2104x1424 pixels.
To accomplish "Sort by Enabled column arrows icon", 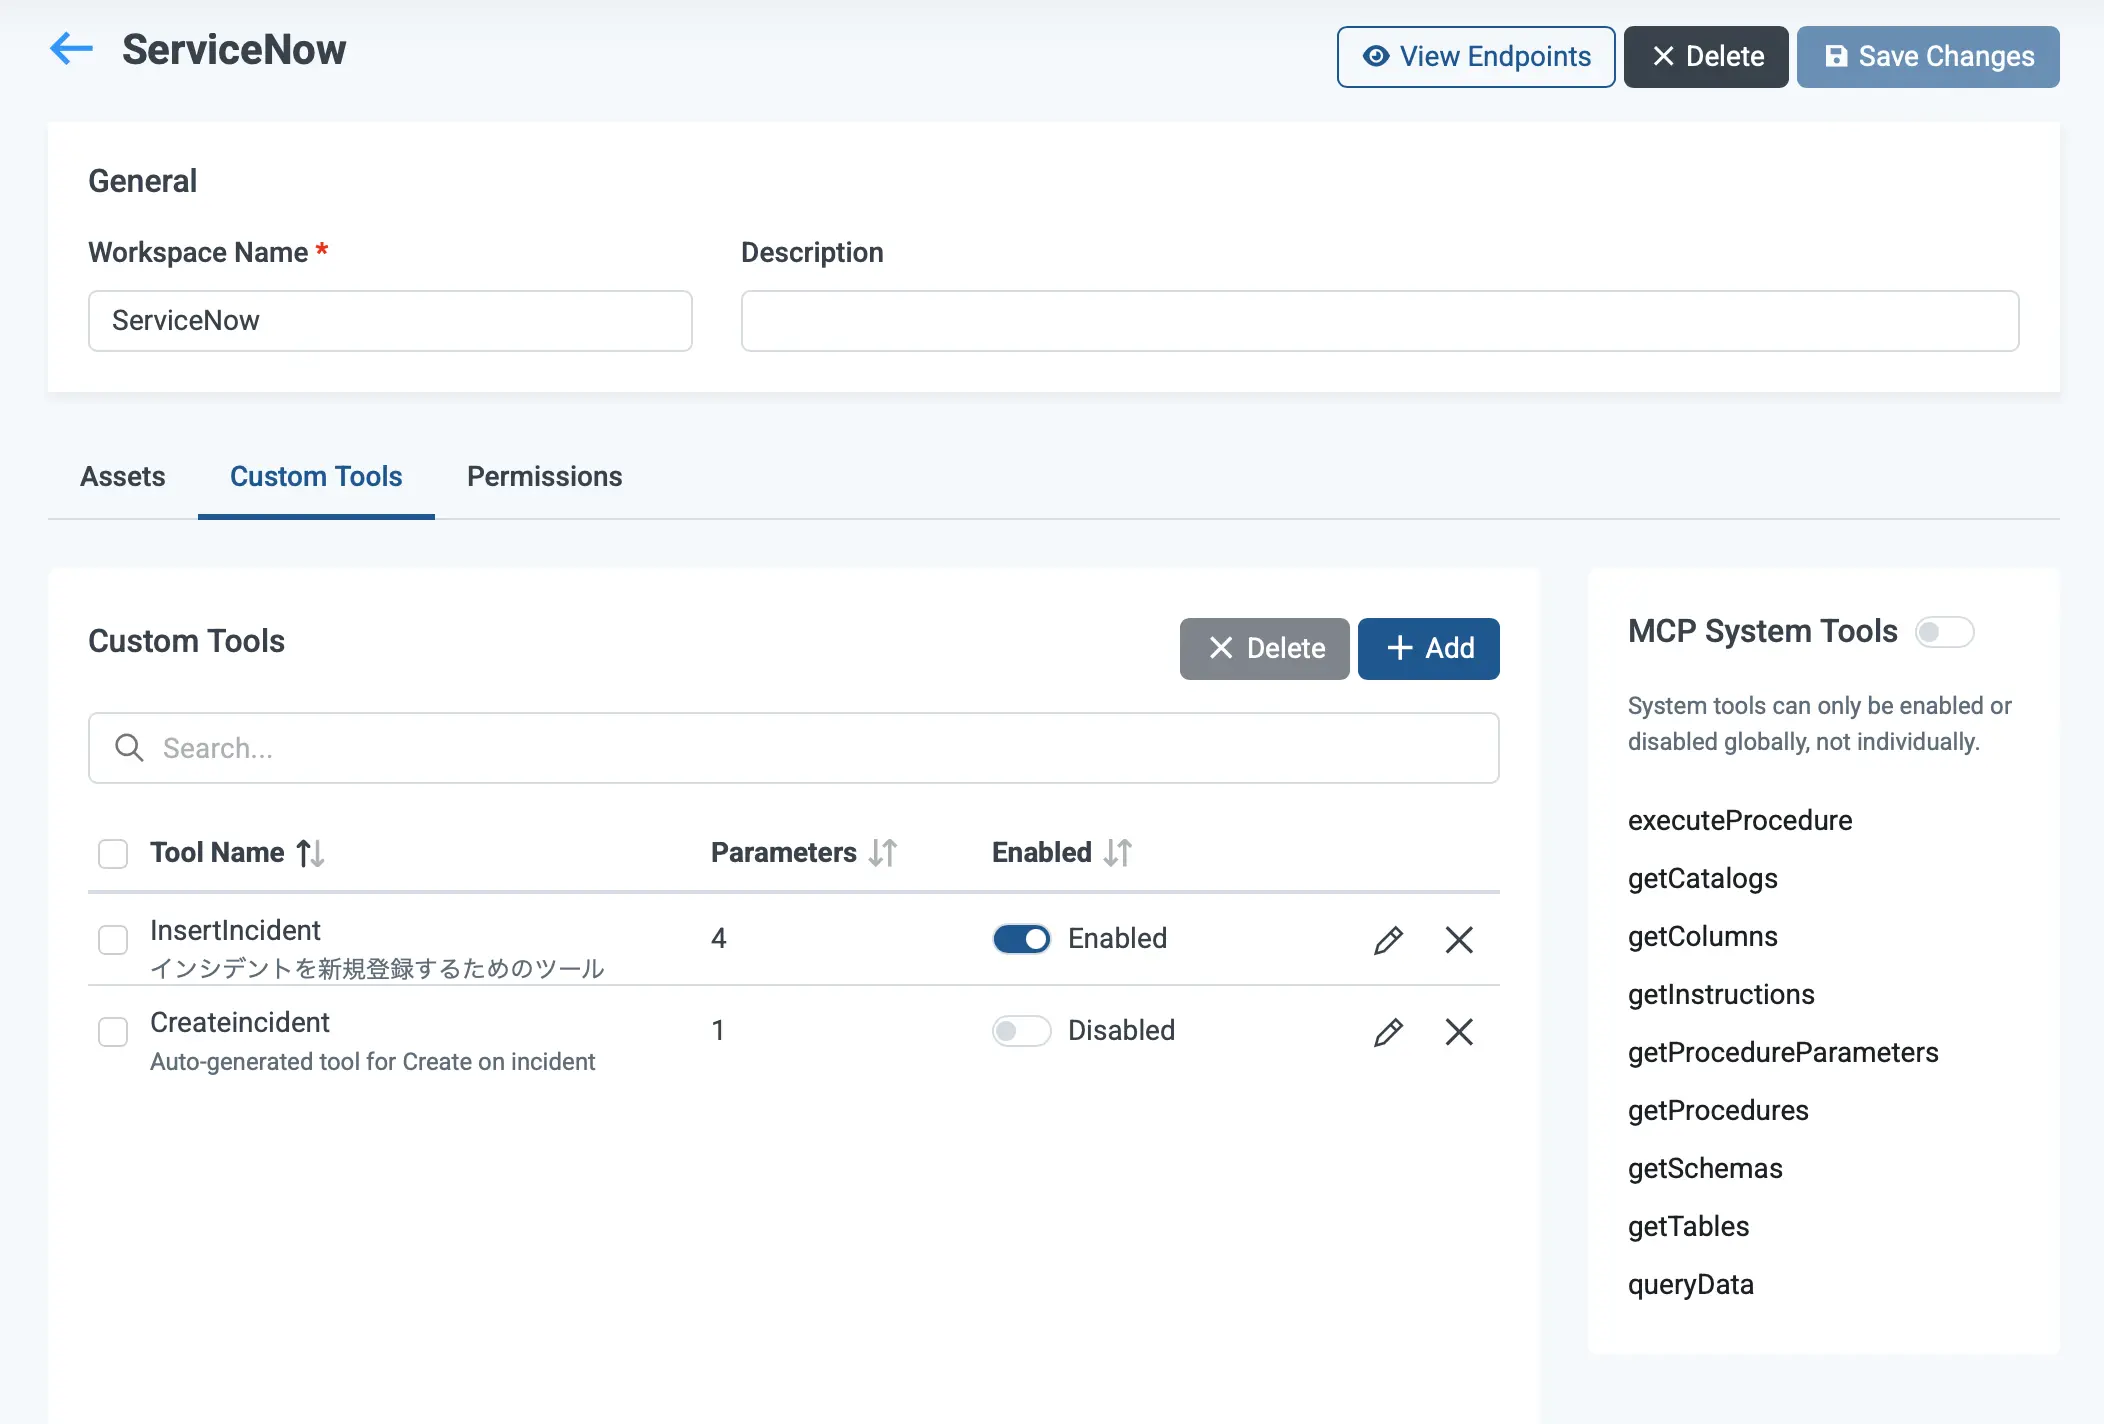I will pos(1118,853).
